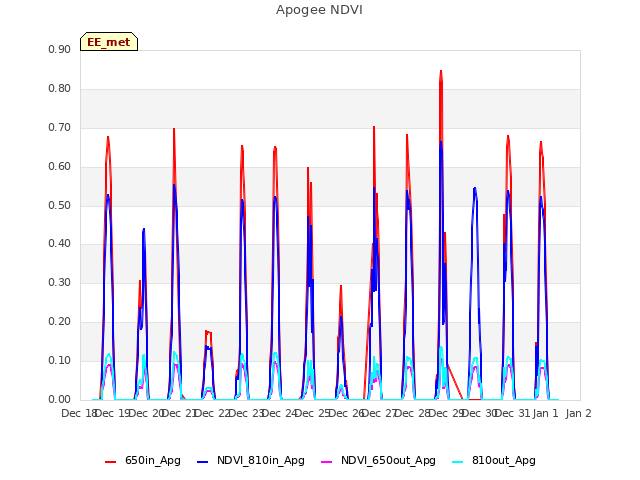Viewport: 640px width, 480px height.
Task: Click the blue NDVI_810in_Apg legend swatch
Action: click(202, 462)
